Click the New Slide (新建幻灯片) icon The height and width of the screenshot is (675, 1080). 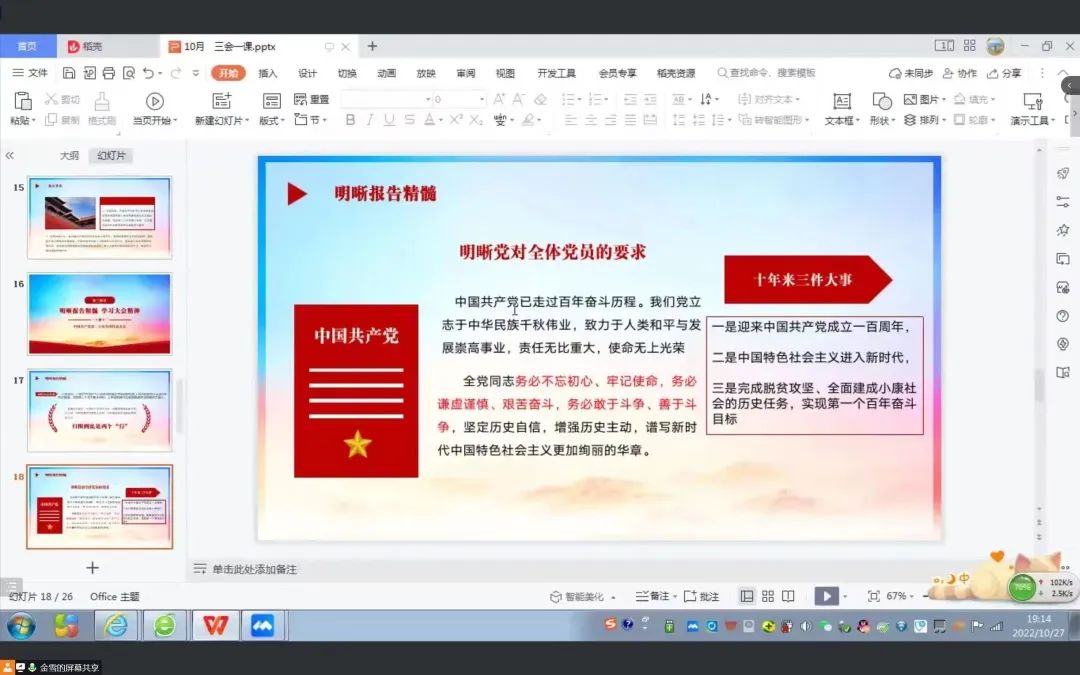point(222,101)
